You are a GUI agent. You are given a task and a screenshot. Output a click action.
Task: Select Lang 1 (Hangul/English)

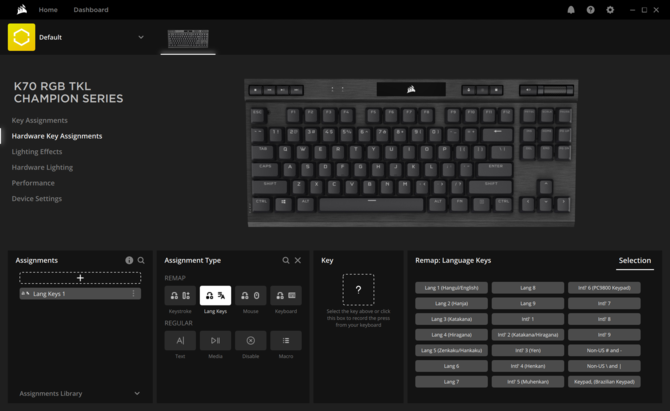pos(451,288)
